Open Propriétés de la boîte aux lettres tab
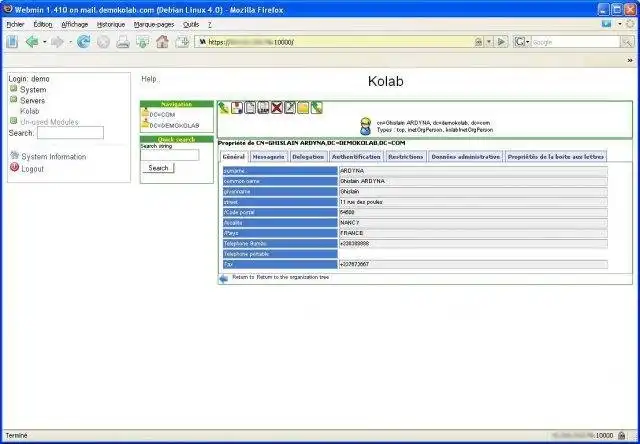The image size is (640, 444). [x=556, y=157]
